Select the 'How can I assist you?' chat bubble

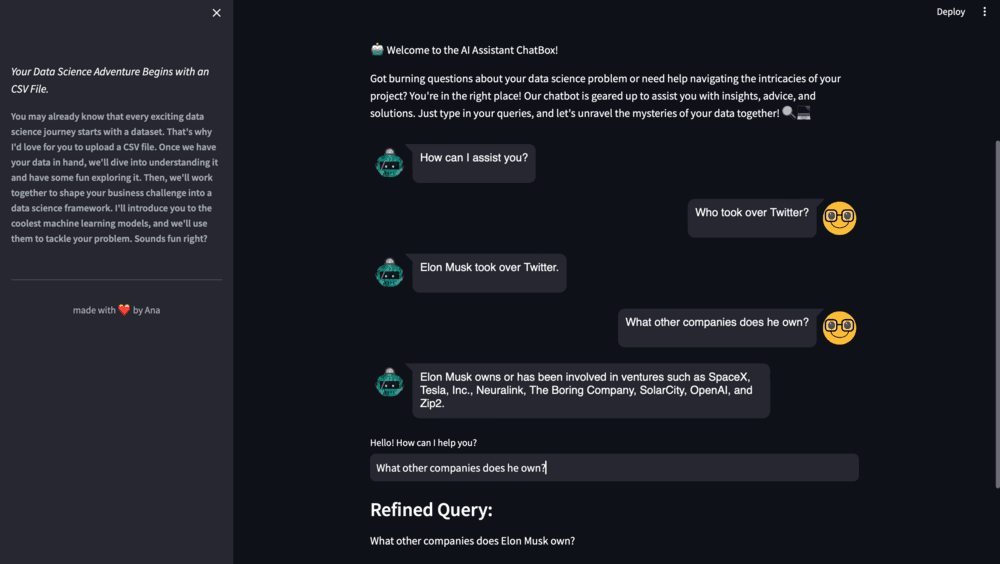(x=474, y=163)
